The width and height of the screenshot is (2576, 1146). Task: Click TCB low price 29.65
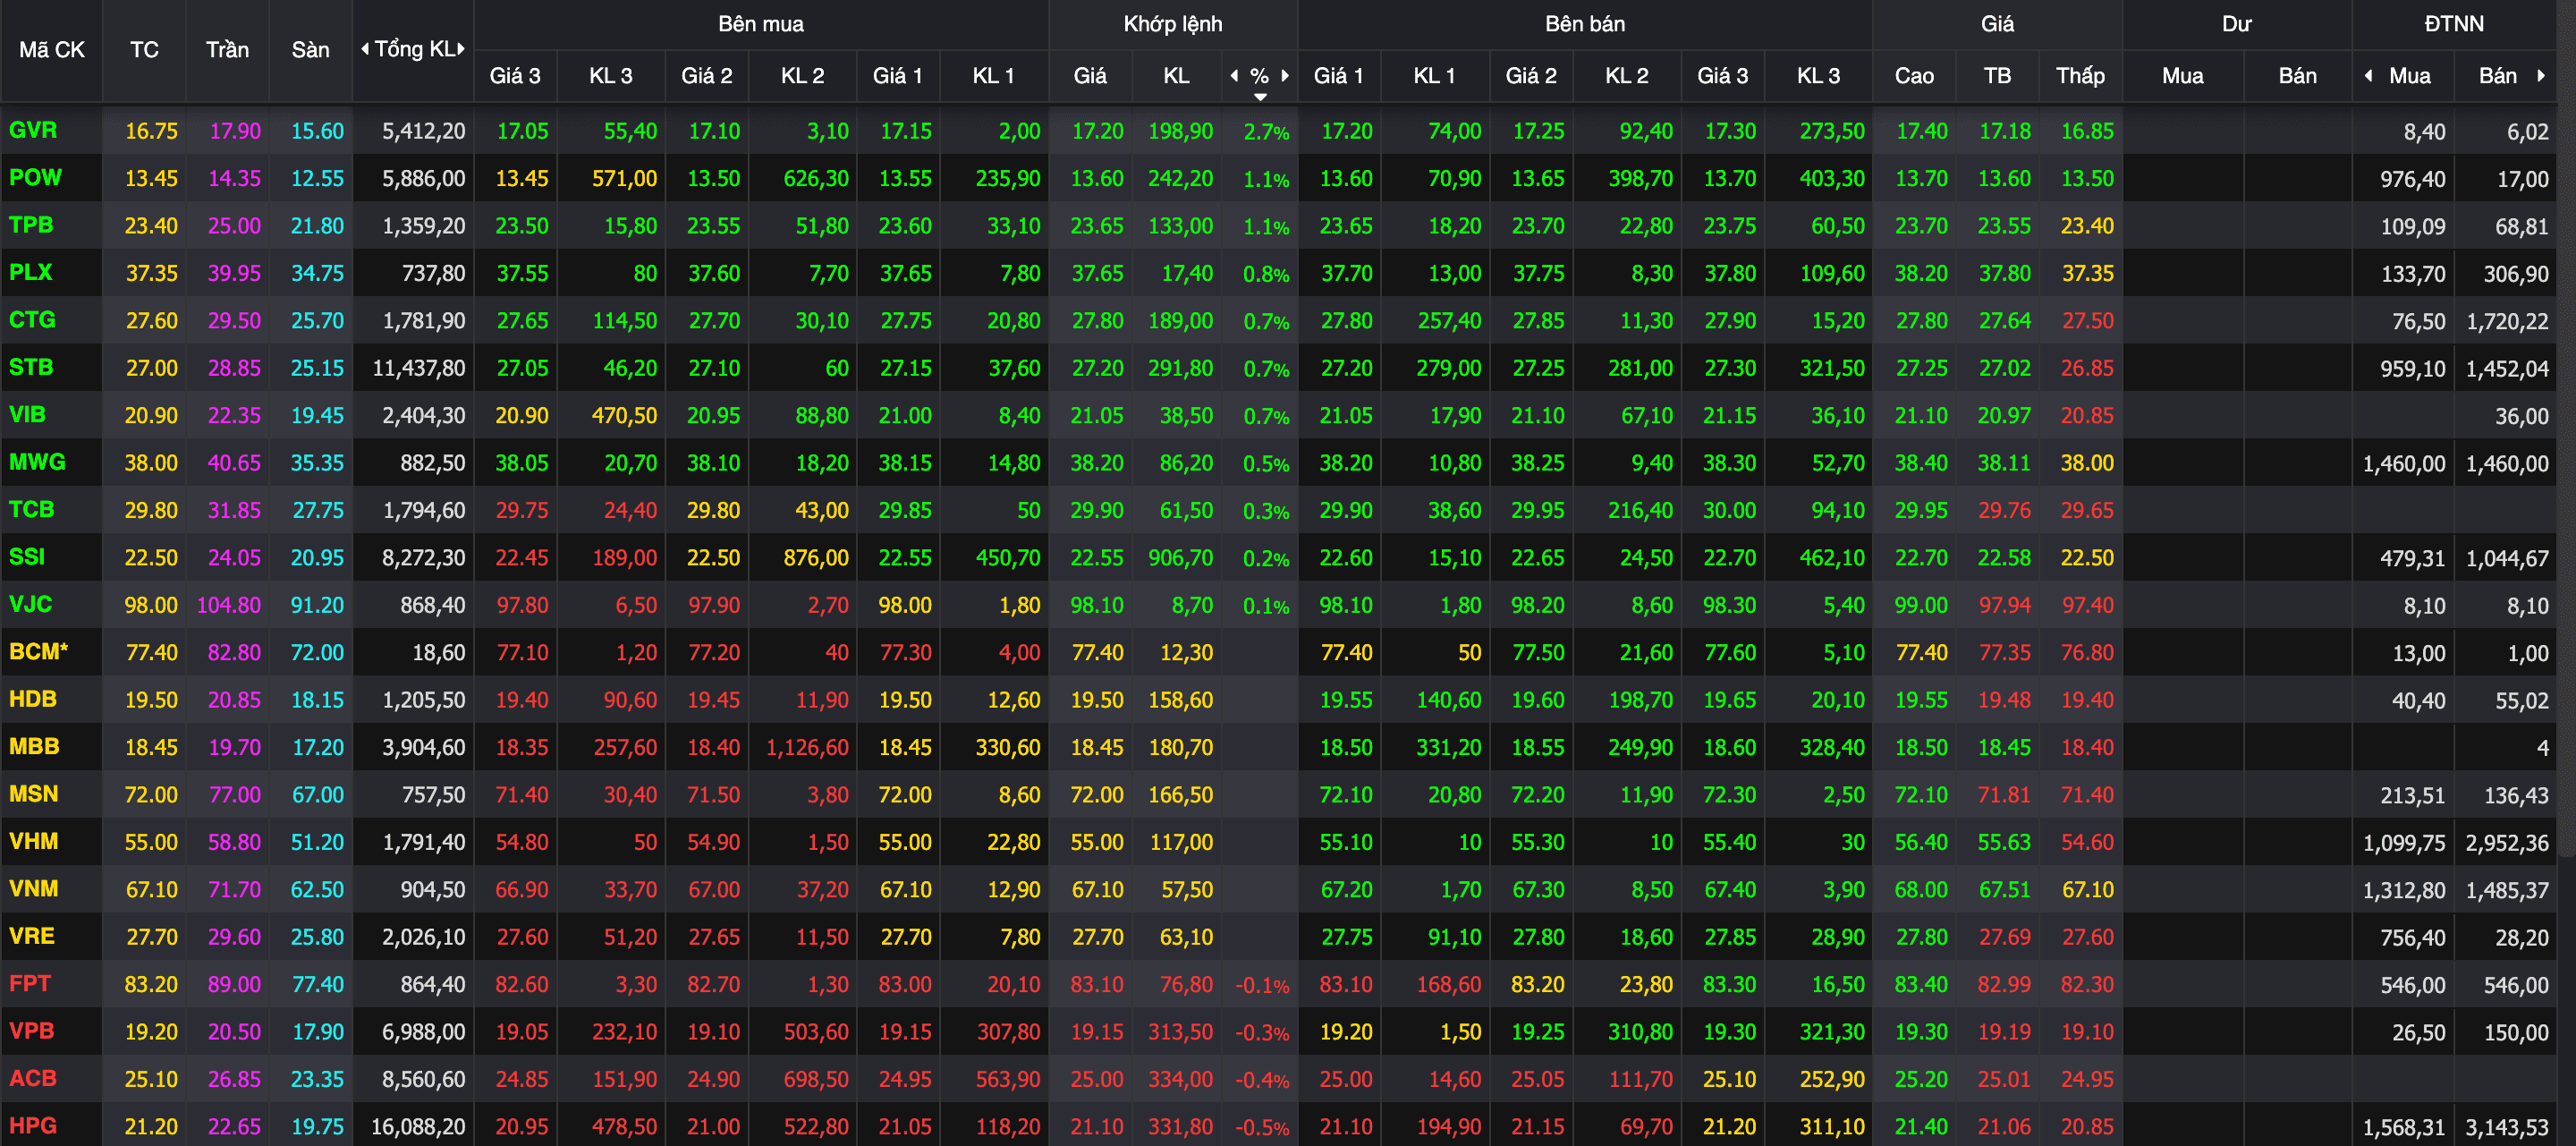pyautogui.click(x=2087, y=510)
